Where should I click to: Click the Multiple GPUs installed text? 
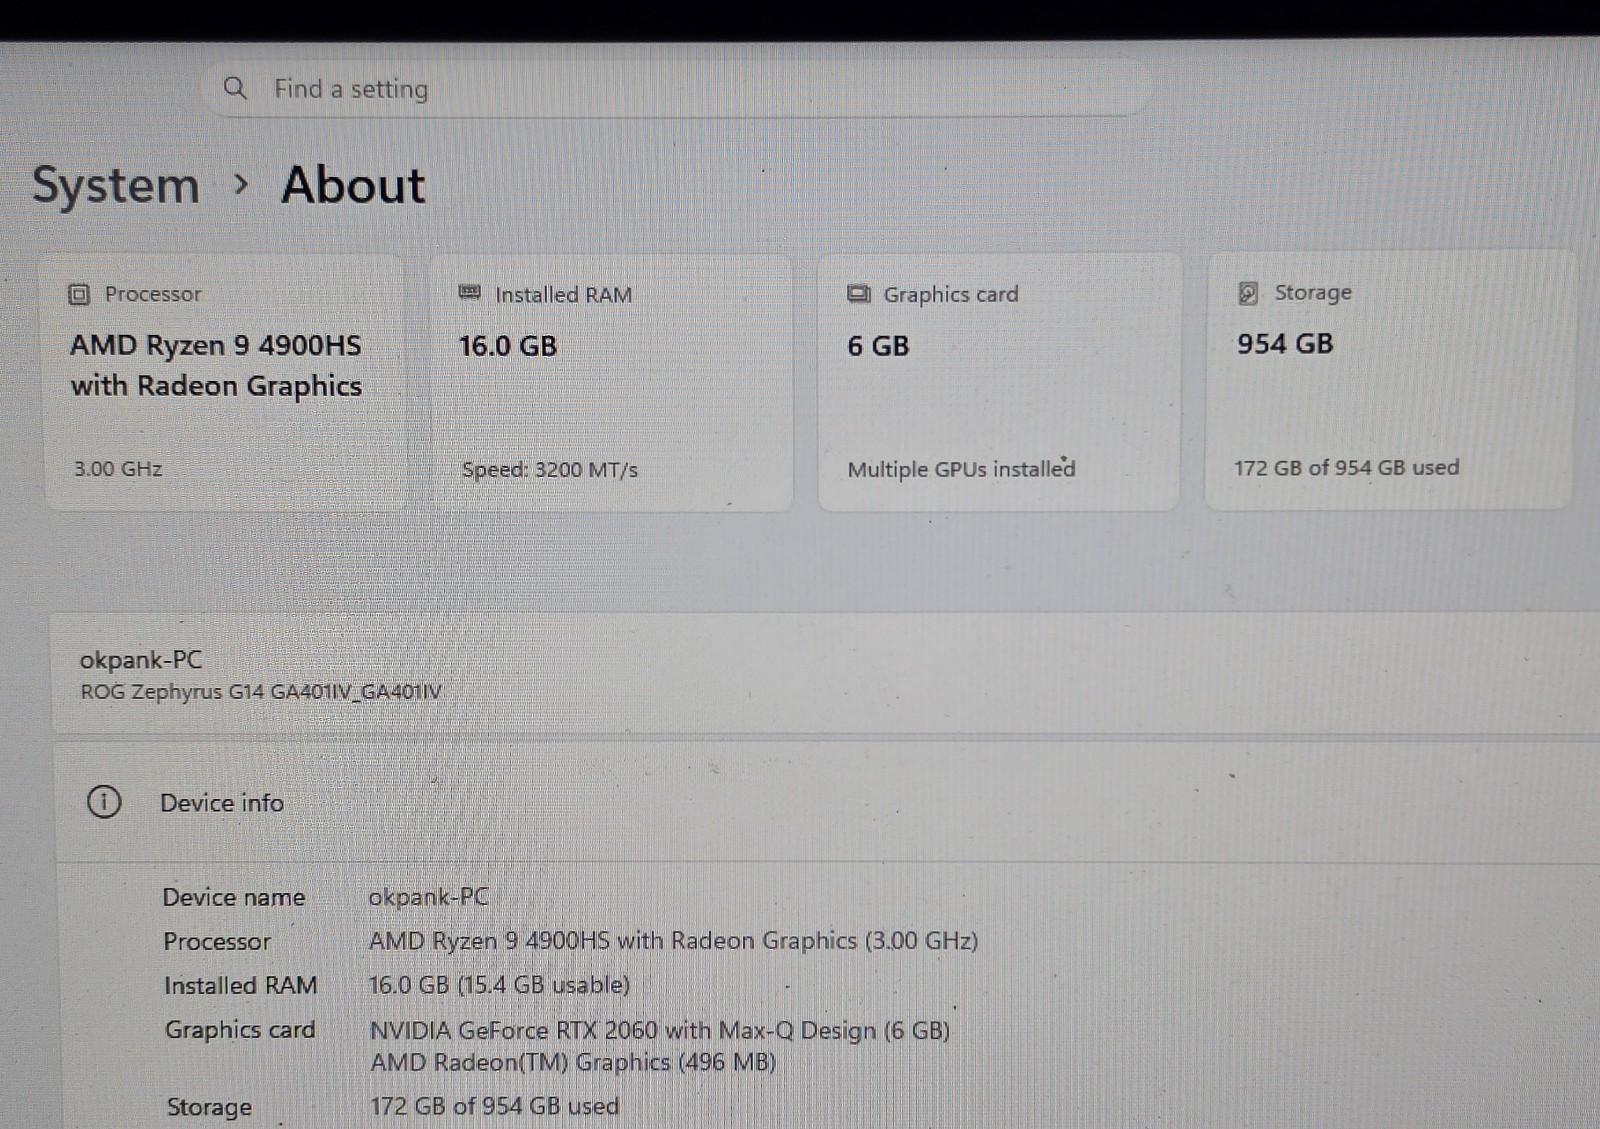[961, 468]
